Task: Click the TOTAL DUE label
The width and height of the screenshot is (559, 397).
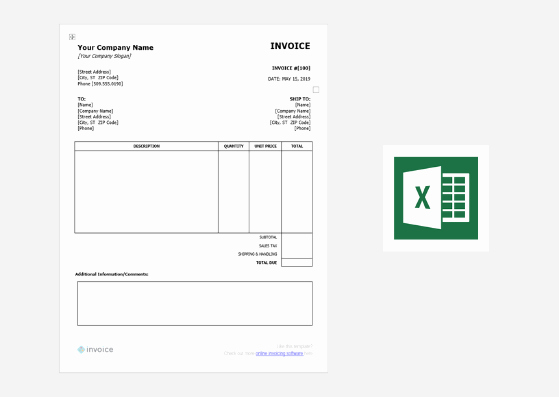Action: pos(266,263)
